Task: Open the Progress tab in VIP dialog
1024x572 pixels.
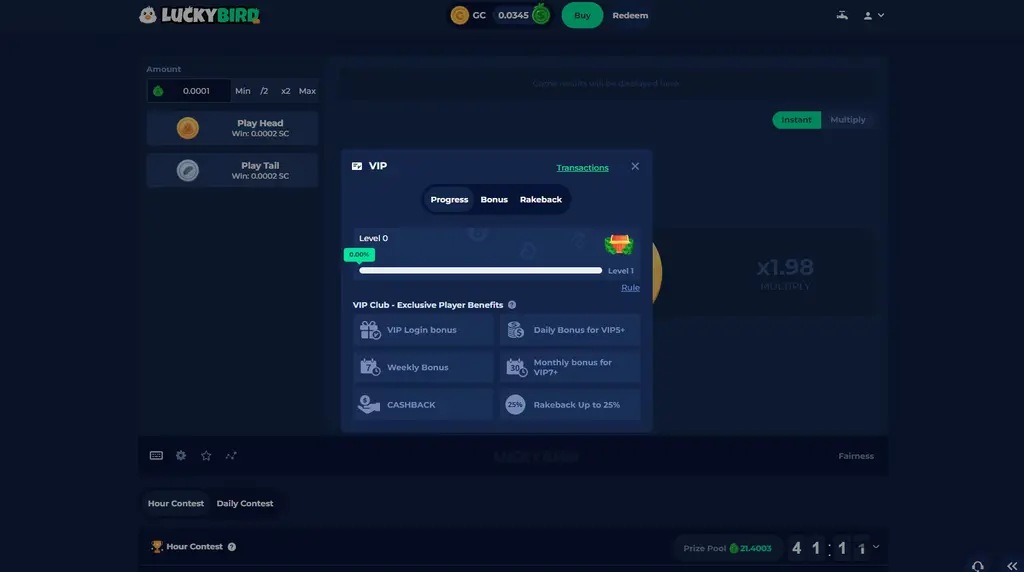Action: click(x=449, y=200)
